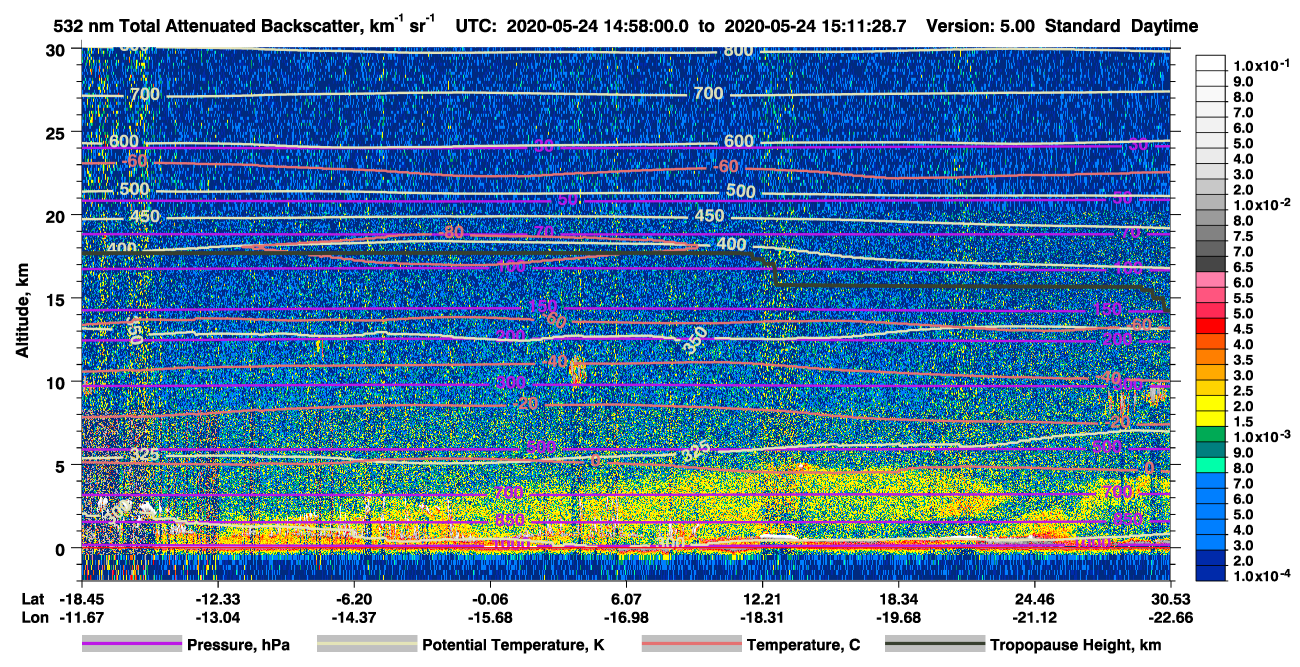Click the colorbar label '1.0x10-2'
This screenshot has height=667, width=1300.
pyautogui.click(x=1260, y=204)
